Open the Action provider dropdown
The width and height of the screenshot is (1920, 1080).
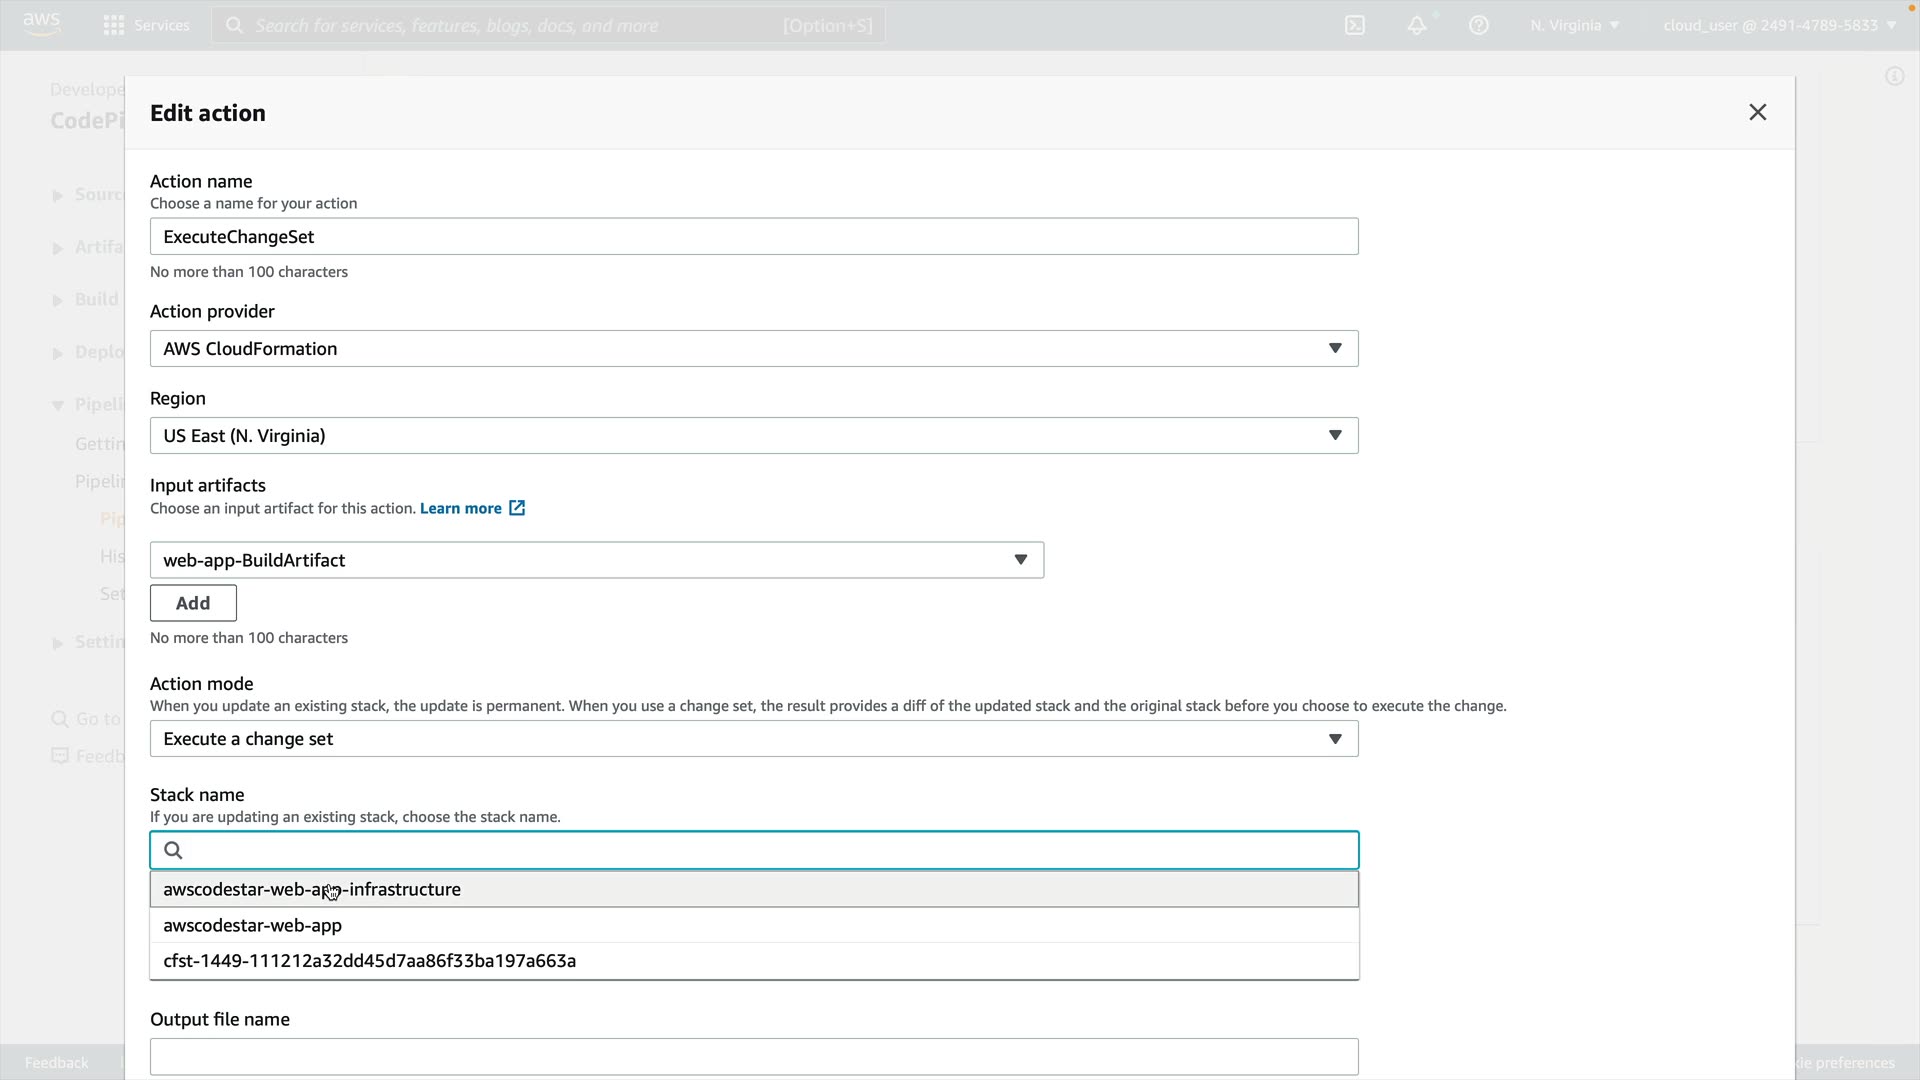754,348
